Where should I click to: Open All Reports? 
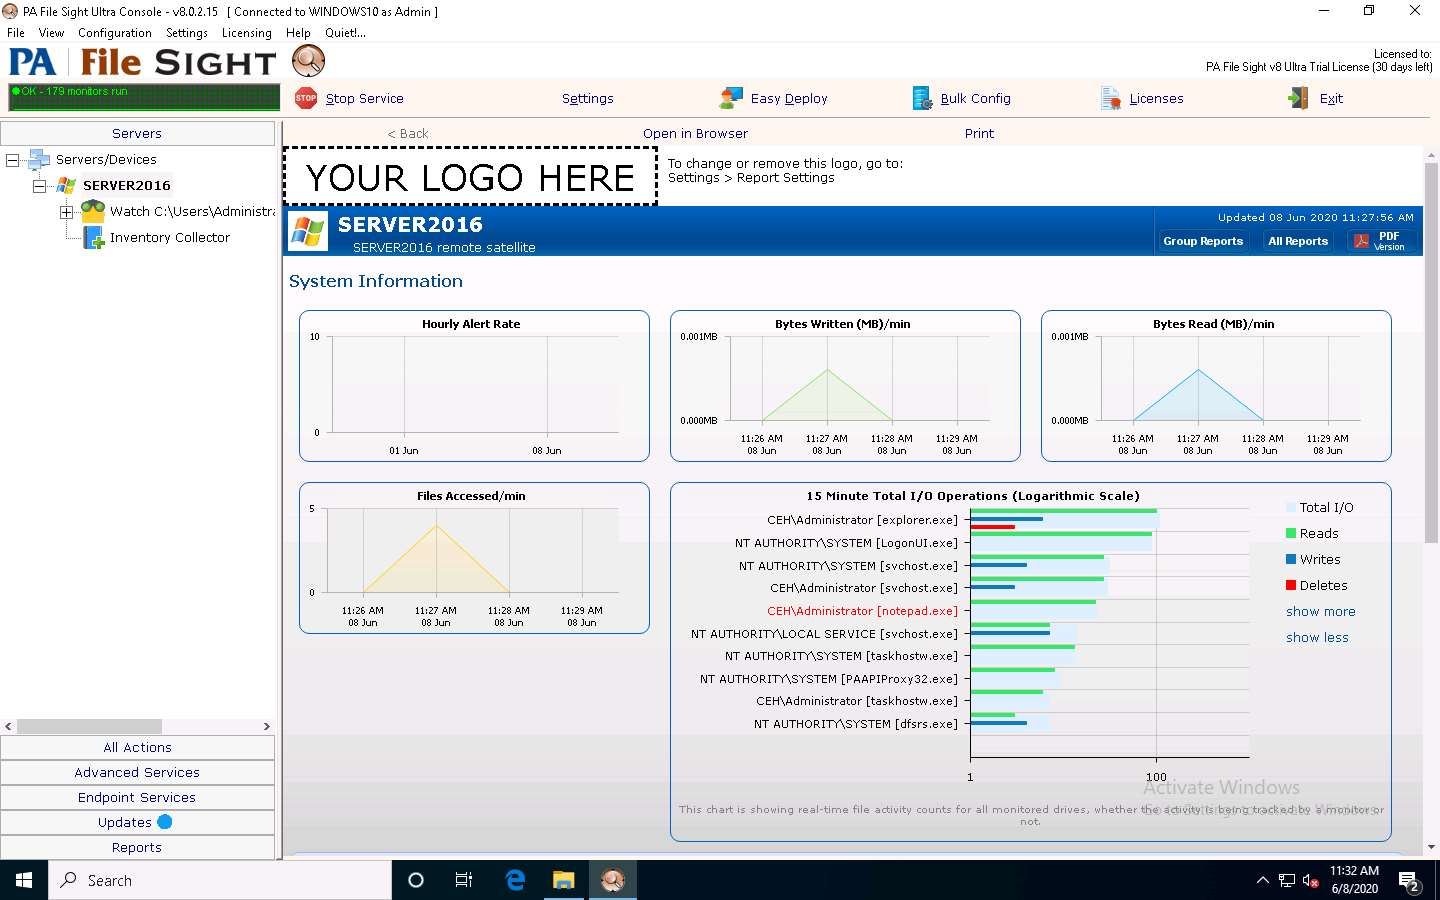(x=1298, y=241)
